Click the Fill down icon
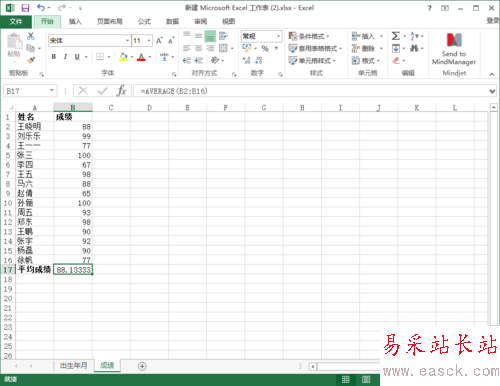This screenshot has height=386, width=500. (x=396, y=49)
